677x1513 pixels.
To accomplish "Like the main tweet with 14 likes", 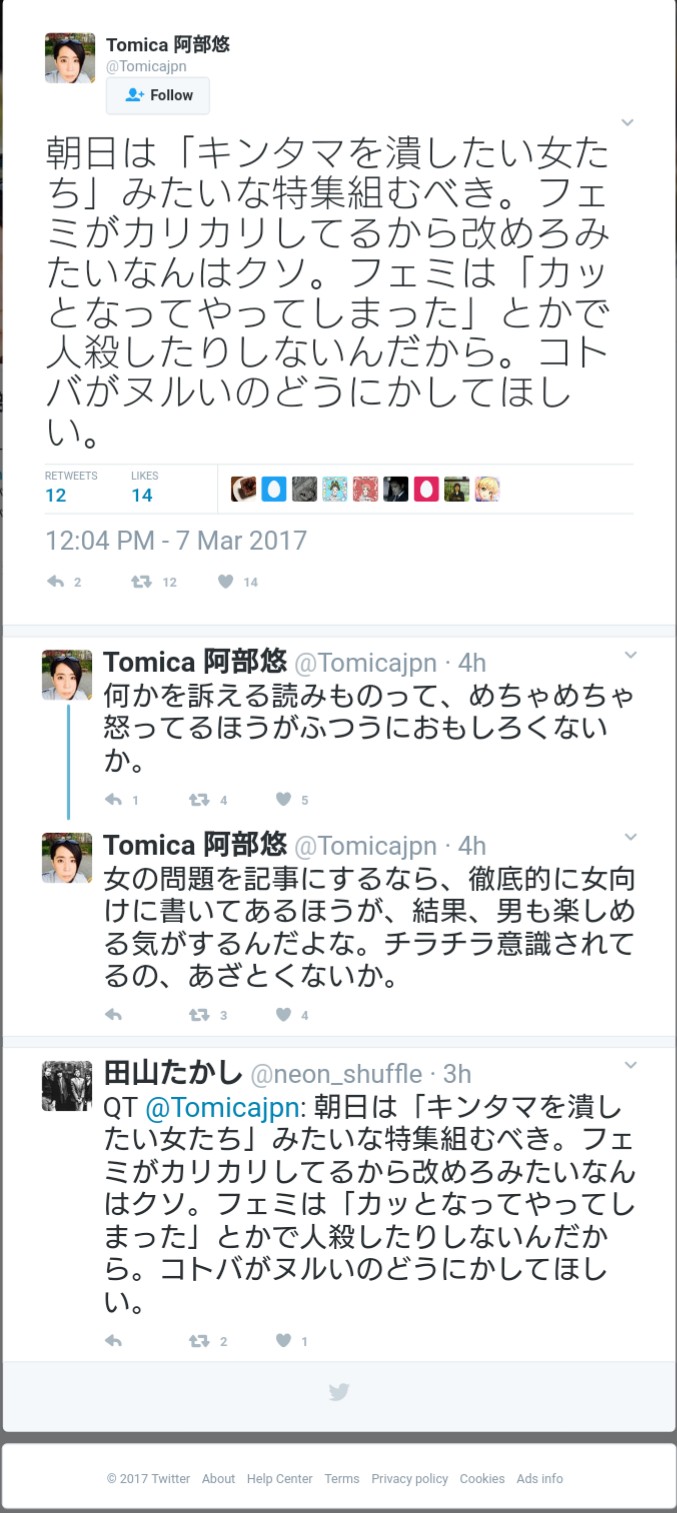I will [x=226, y=582].
